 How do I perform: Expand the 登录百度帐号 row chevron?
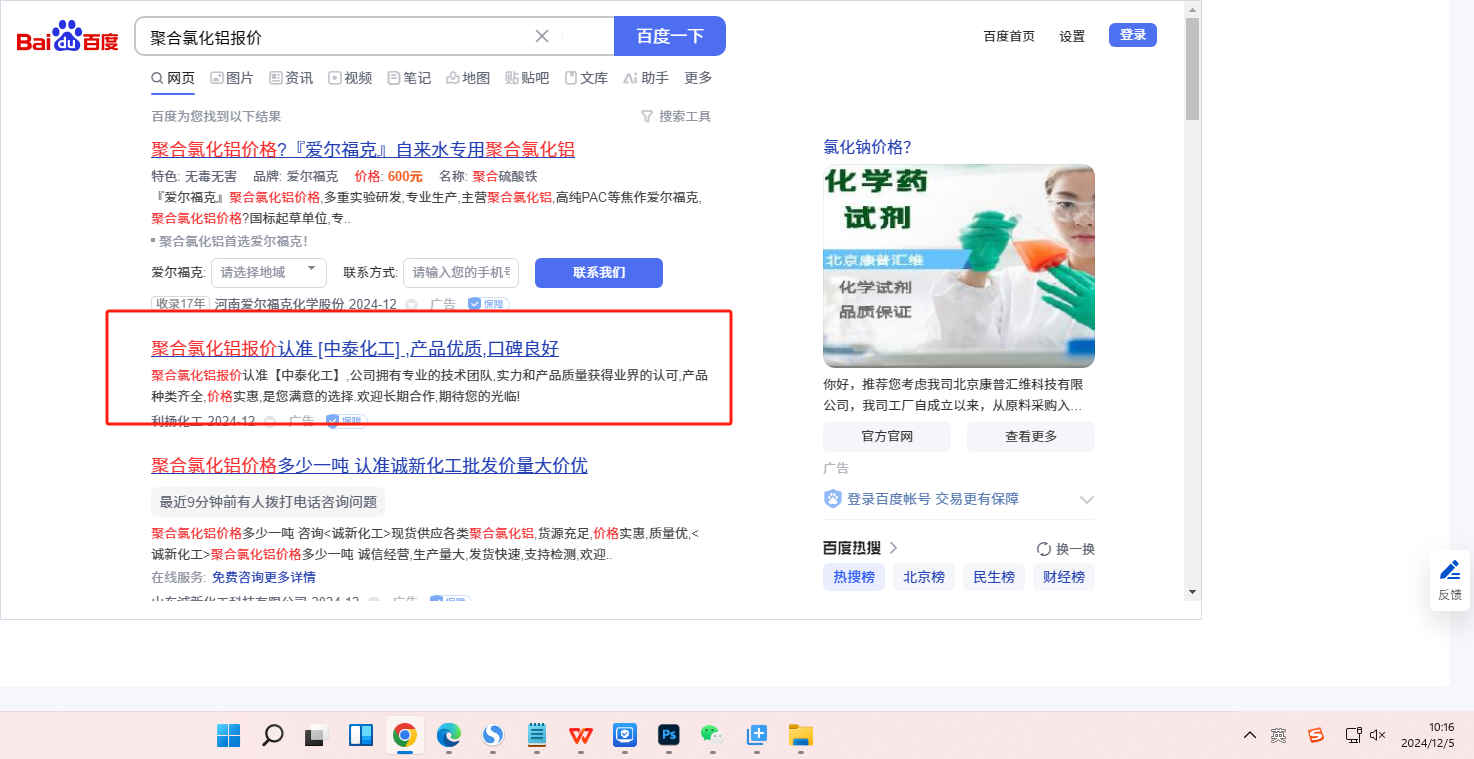[x=1087, y=499]
